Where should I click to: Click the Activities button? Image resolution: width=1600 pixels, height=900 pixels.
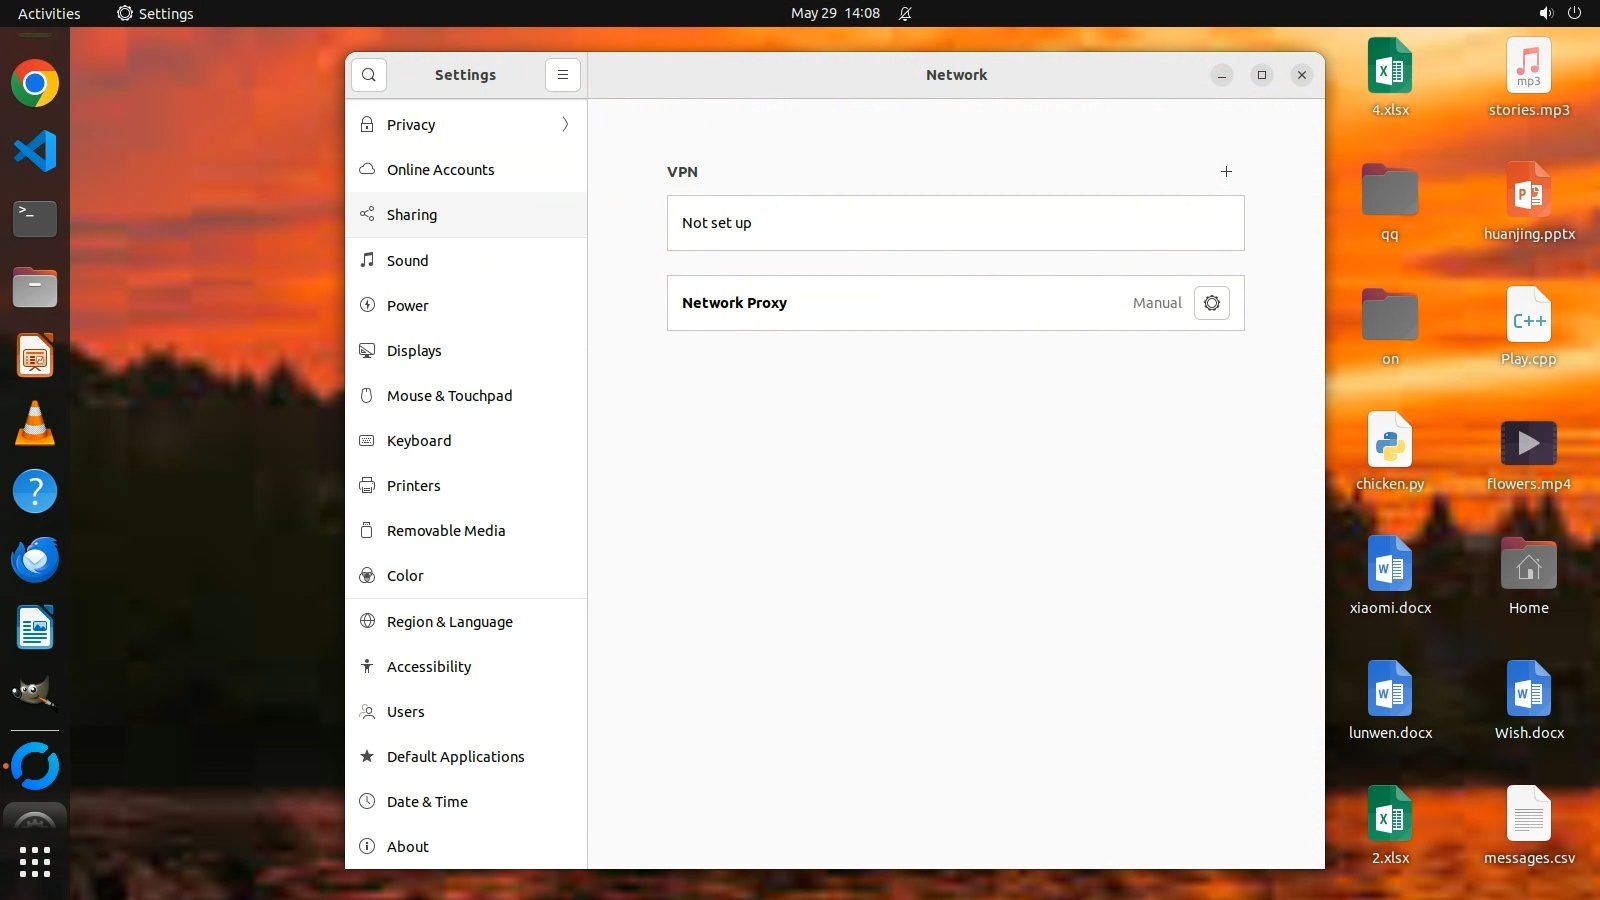(x=49, y=13)
